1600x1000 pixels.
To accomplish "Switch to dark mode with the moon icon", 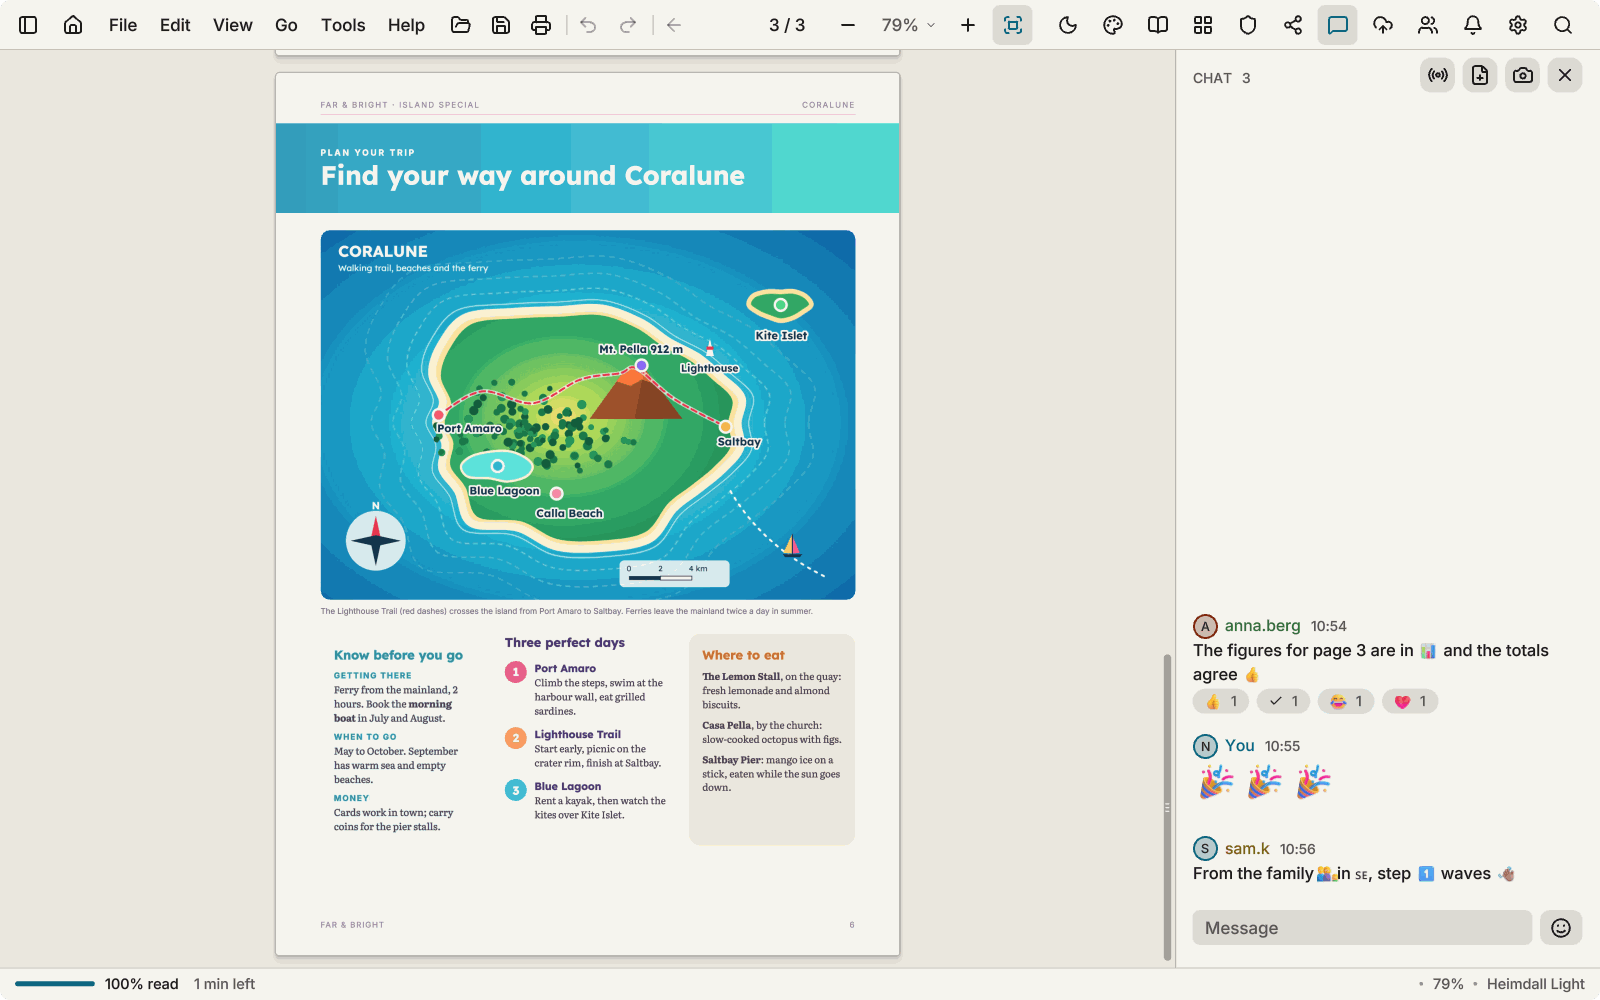I will pyautogui.click(x=1068, y=25).
